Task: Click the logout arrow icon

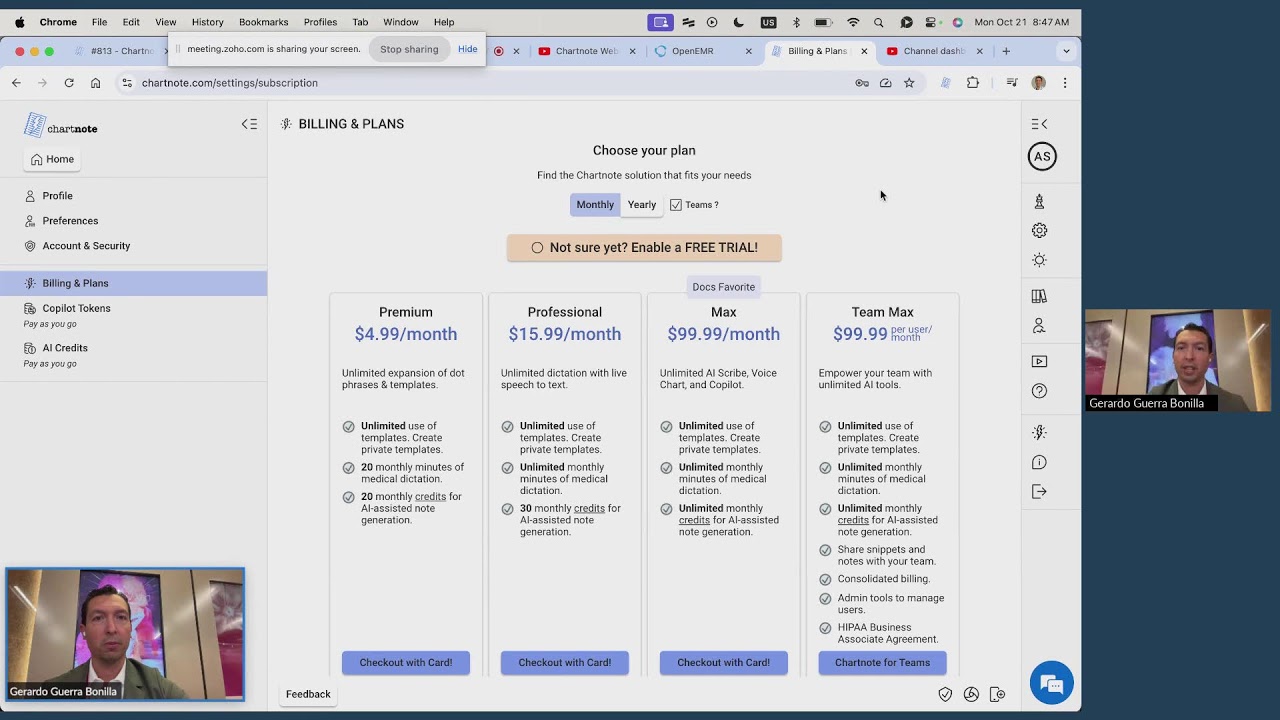Action: [x=1039, y=491]
